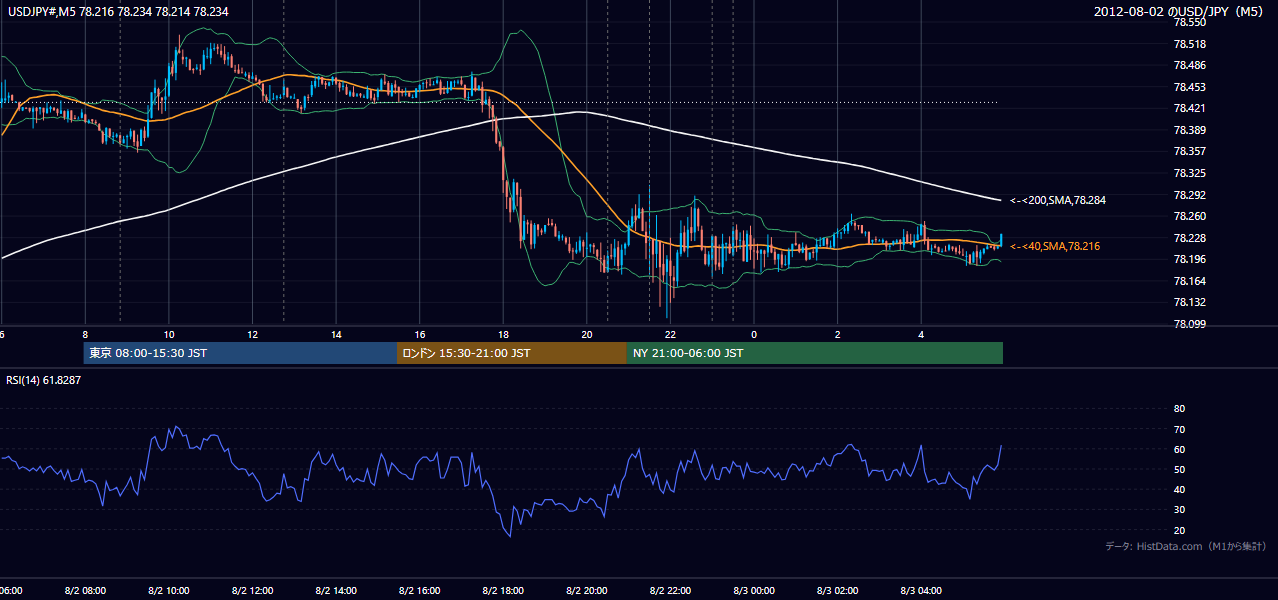
Task: Click the 8/2 20:00 time axis label
Action: coord(586,591)
